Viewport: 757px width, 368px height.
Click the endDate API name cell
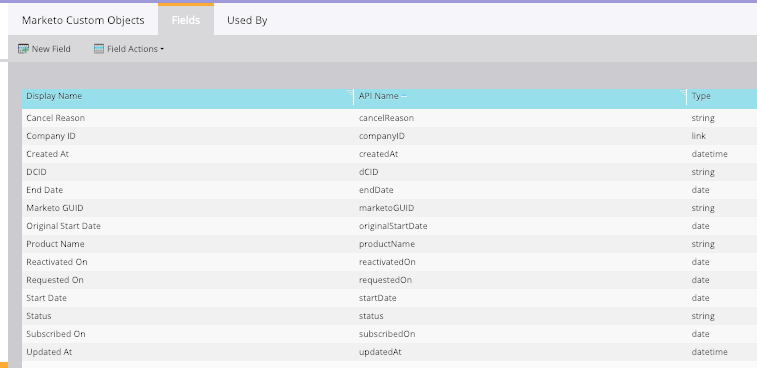pos(376,190)
